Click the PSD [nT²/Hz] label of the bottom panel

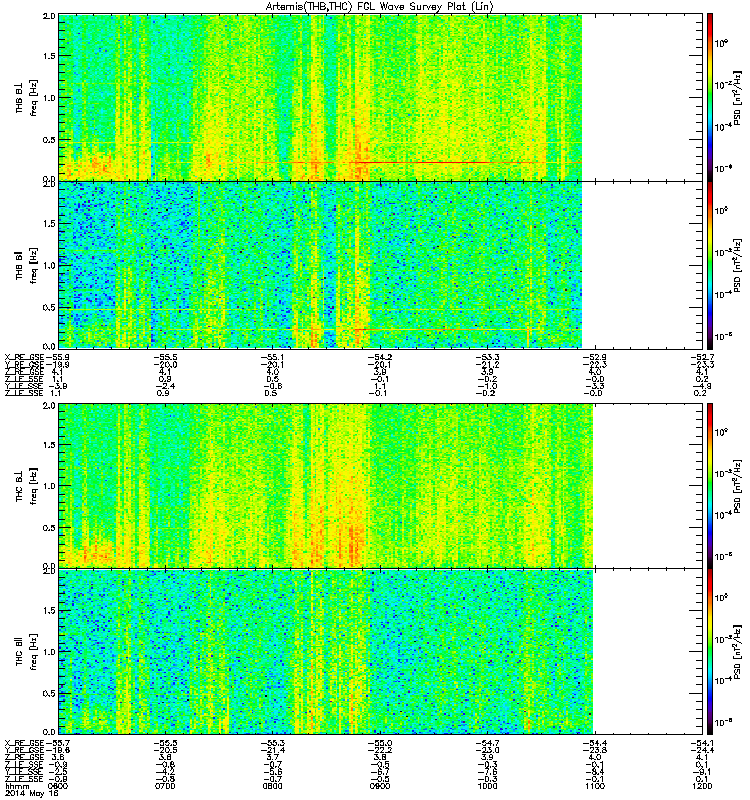[737, 652]
